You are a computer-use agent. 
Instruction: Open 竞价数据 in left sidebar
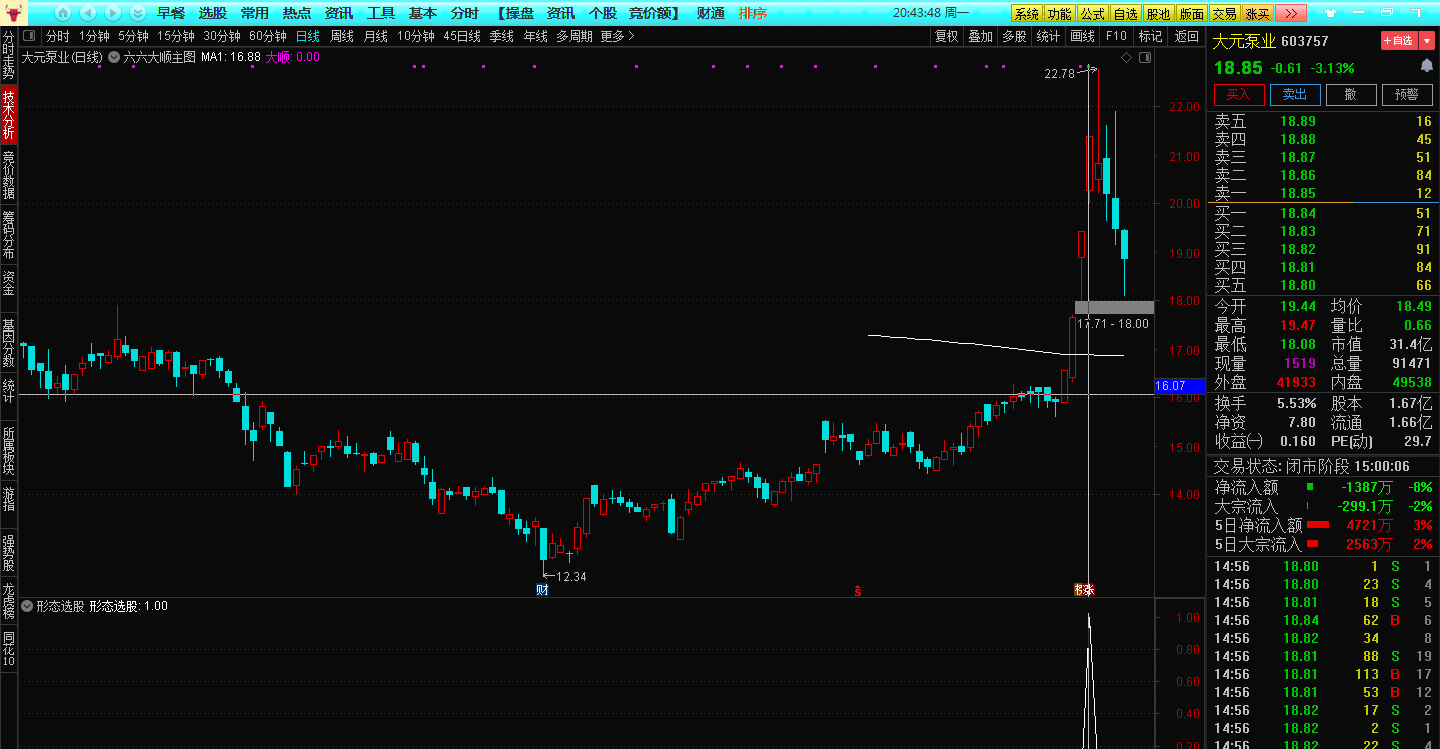[x=9, y=175]
